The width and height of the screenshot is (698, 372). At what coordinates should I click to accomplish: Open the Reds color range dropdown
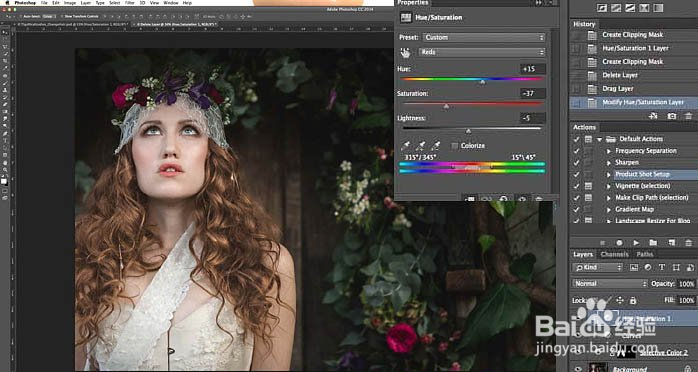click(x=481, y=52)
